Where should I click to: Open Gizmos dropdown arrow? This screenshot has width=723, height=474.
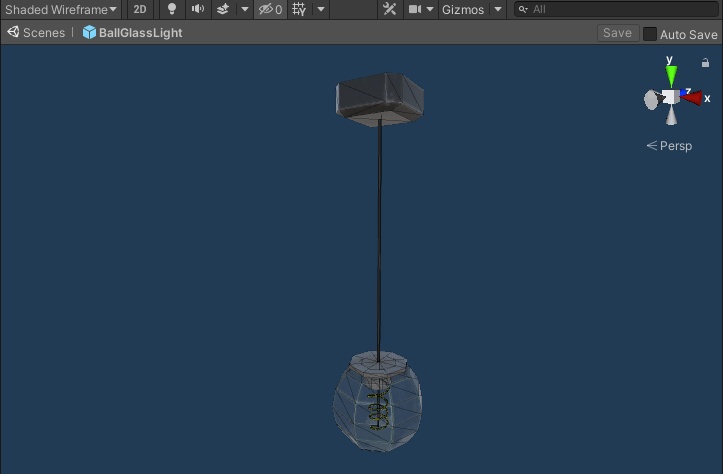[x=498, y=9]
